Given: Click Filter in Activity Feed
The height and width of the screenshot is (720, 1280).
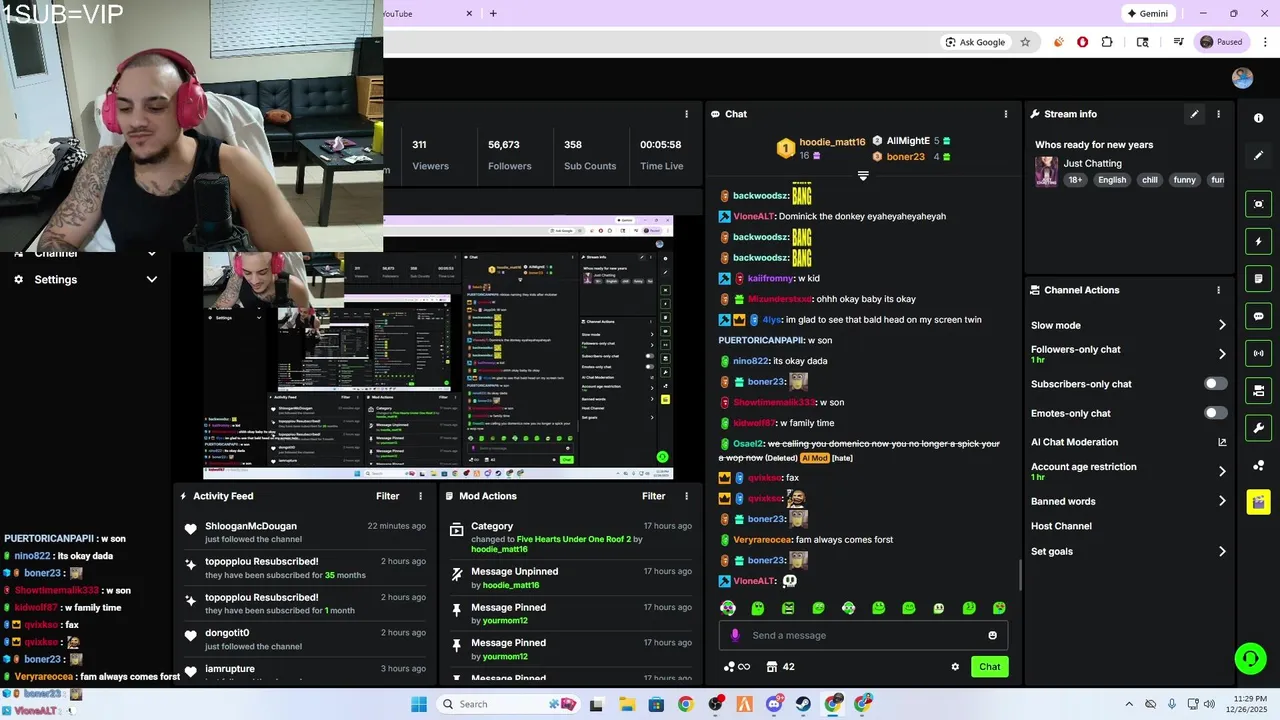Looking at the screenshot, I should (x=387, y=496).
